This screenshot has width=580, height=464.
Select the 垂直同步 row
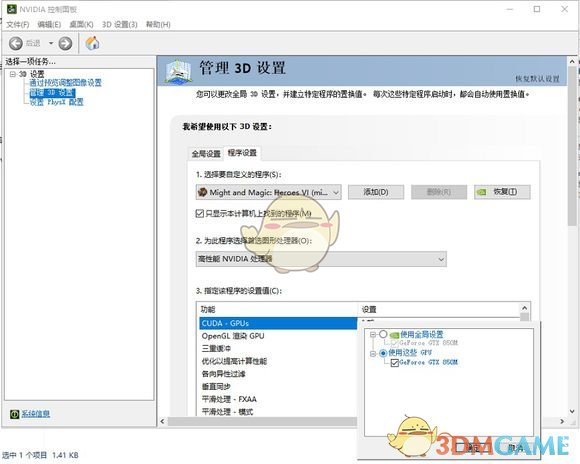coord(278,386)
